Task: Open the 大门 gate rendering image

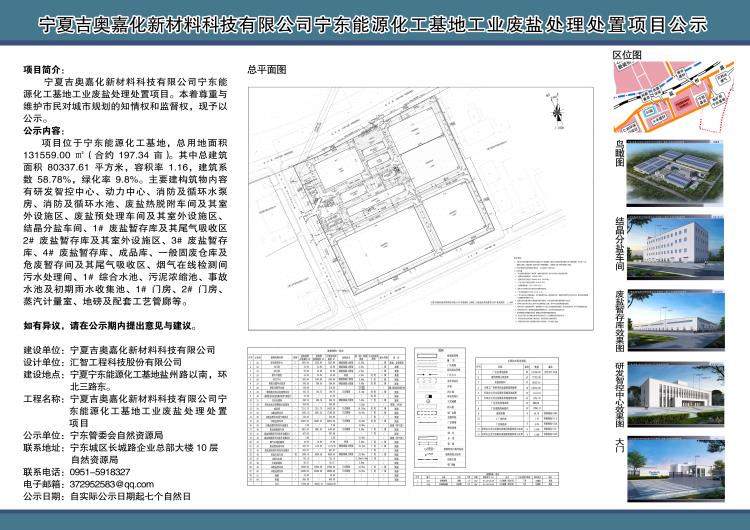Action: pos(675,469)
